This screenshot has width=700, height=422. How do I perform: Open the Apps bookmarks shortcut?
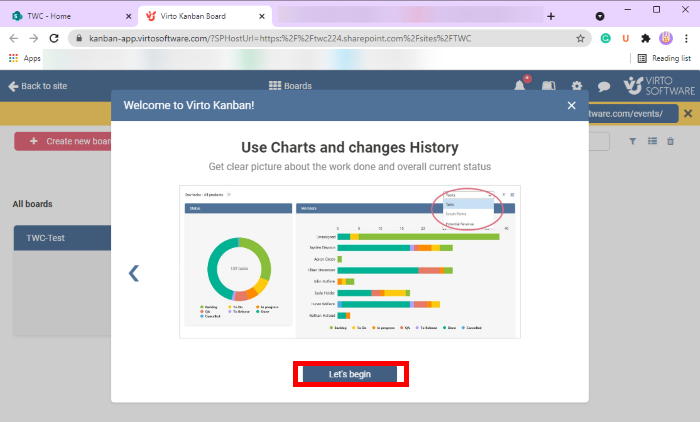click(x=25, y=58)
